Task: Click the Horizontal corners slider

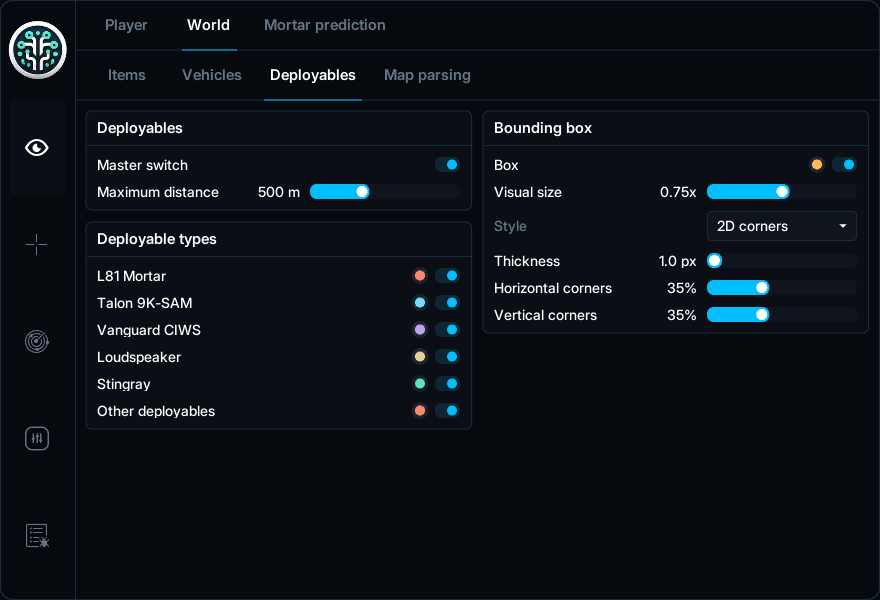Action: pos(782,288)
